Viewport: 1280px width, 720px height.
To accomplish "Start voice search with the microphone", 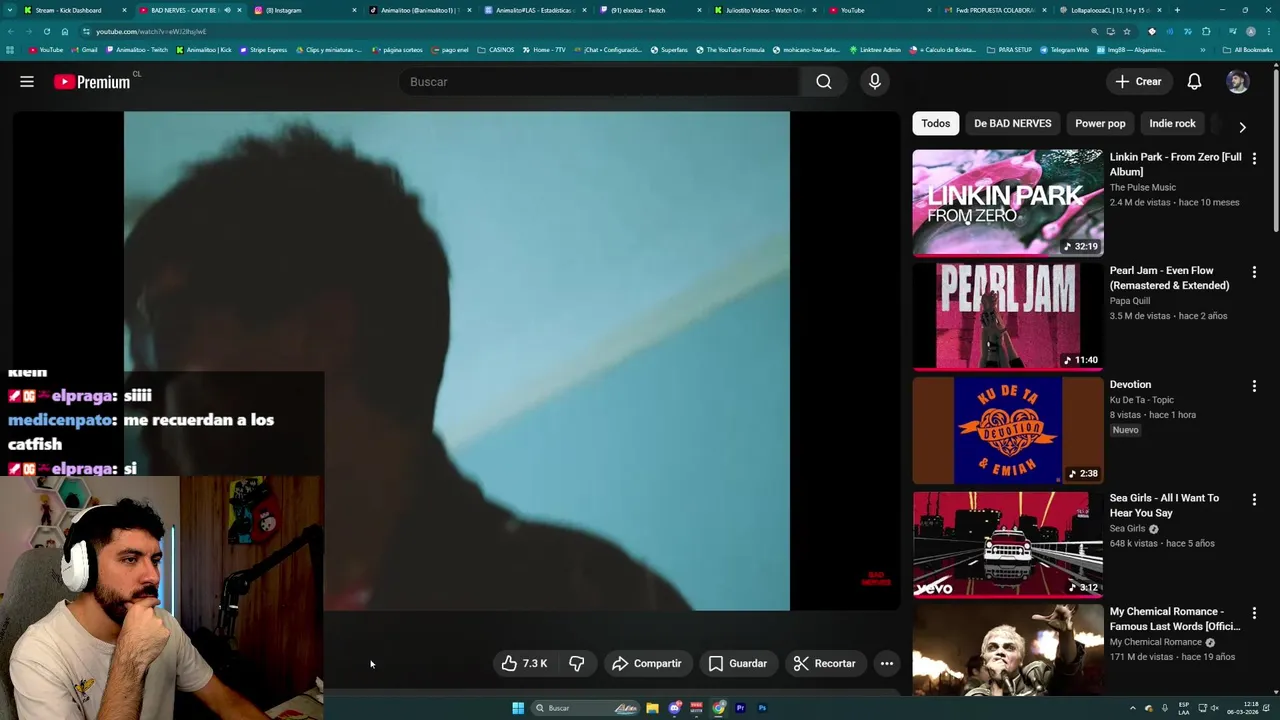I will tap(875, 82).
